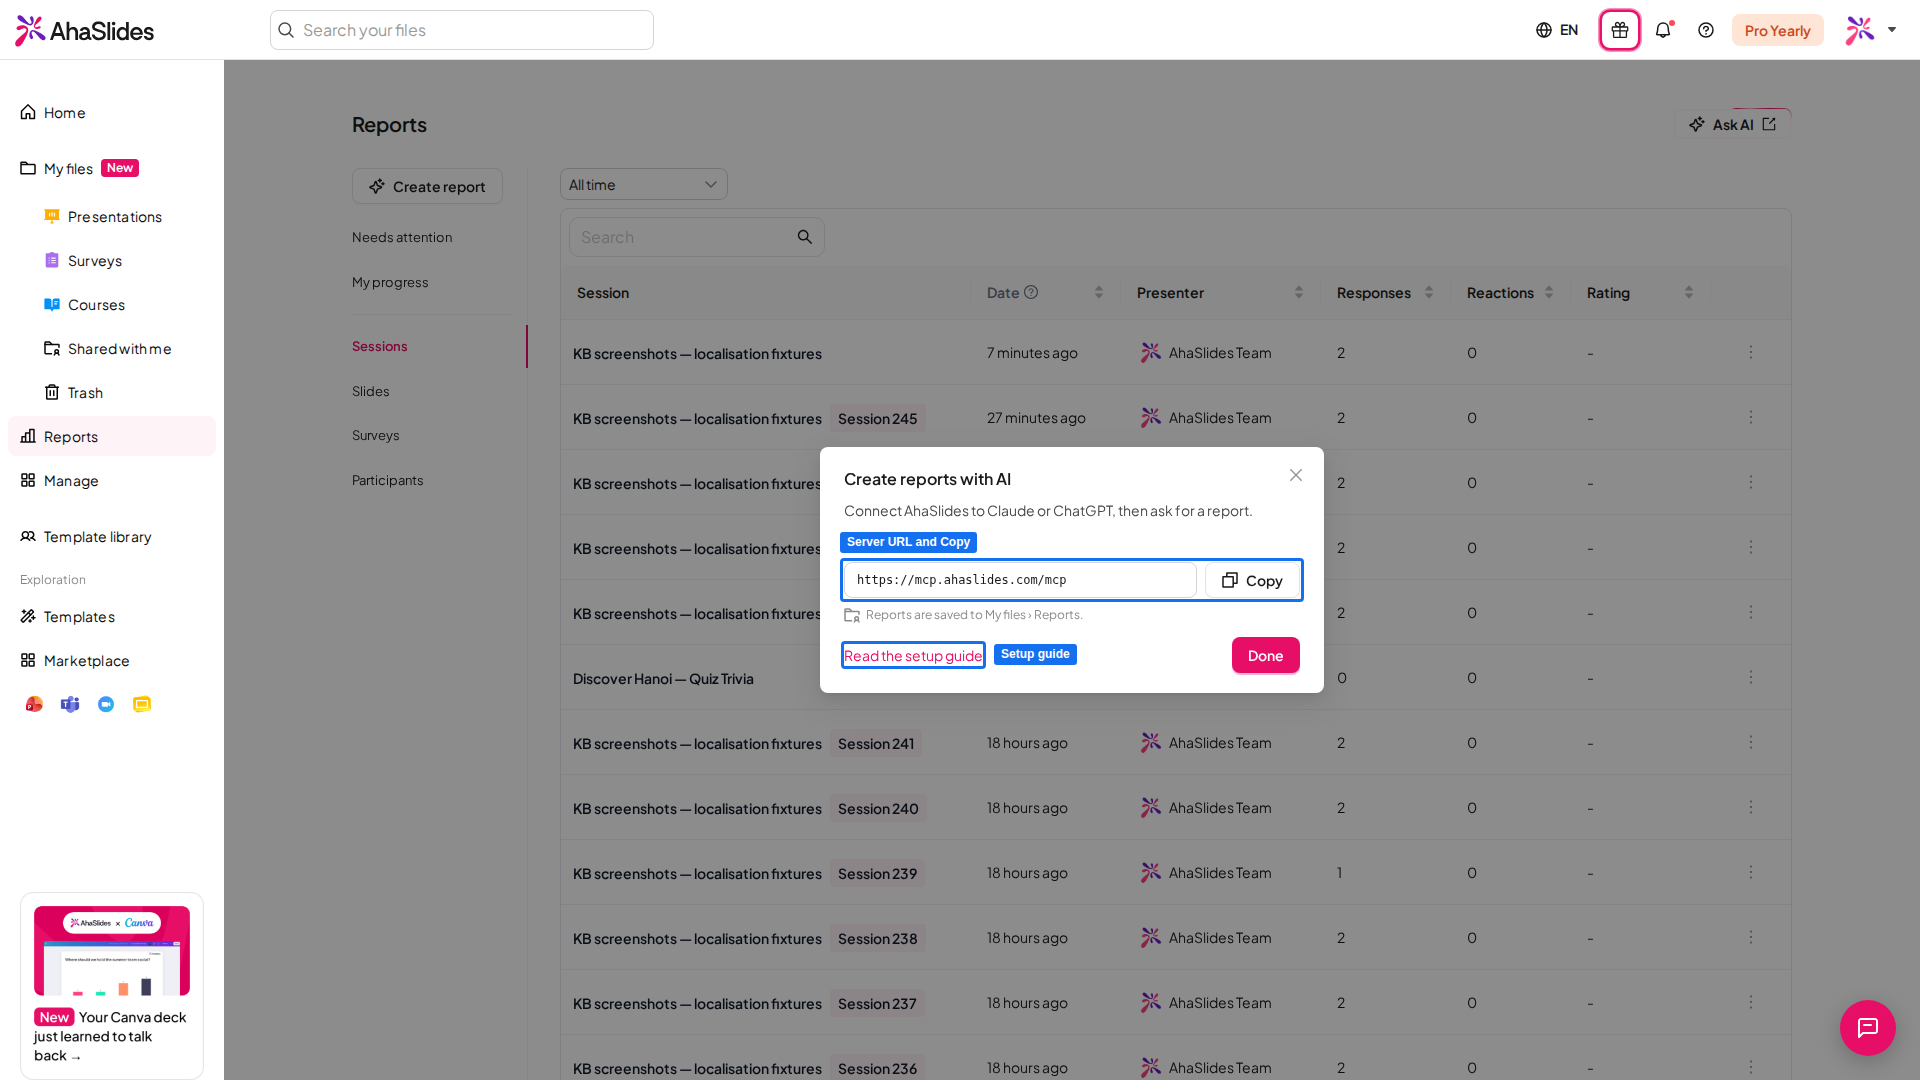Expand the account avatar menu
The height and width of the screenshot is (1080, 1920).
coord(1871,30)
